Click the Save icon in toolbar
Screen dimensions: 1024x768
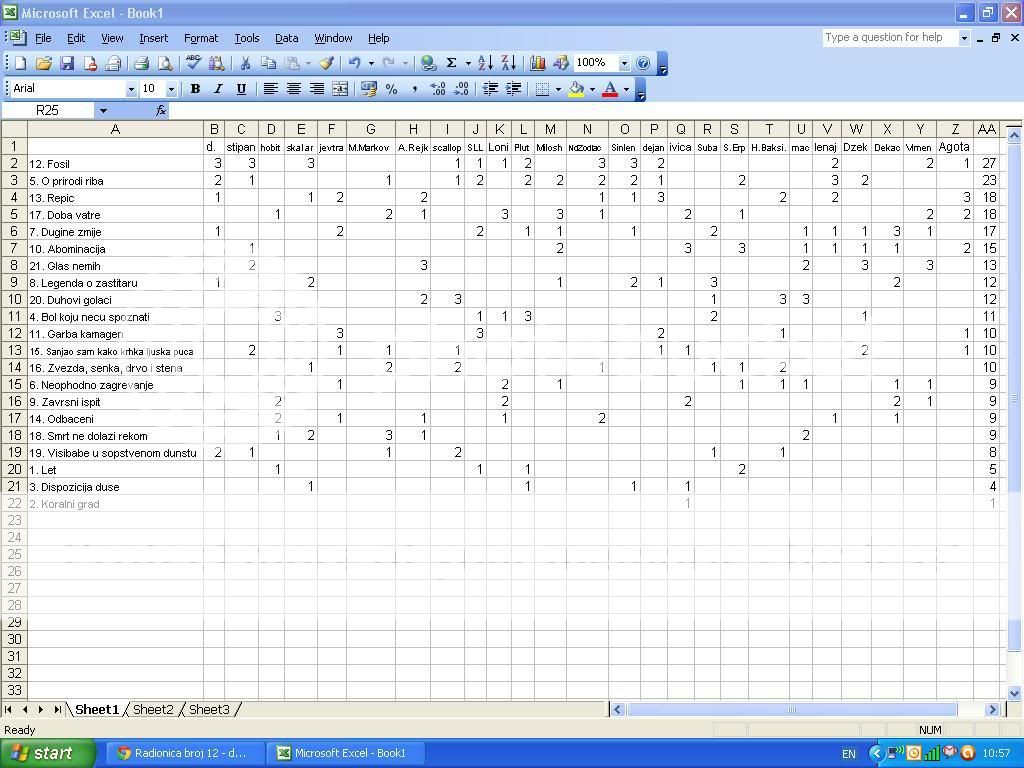[x=67, y=63]
